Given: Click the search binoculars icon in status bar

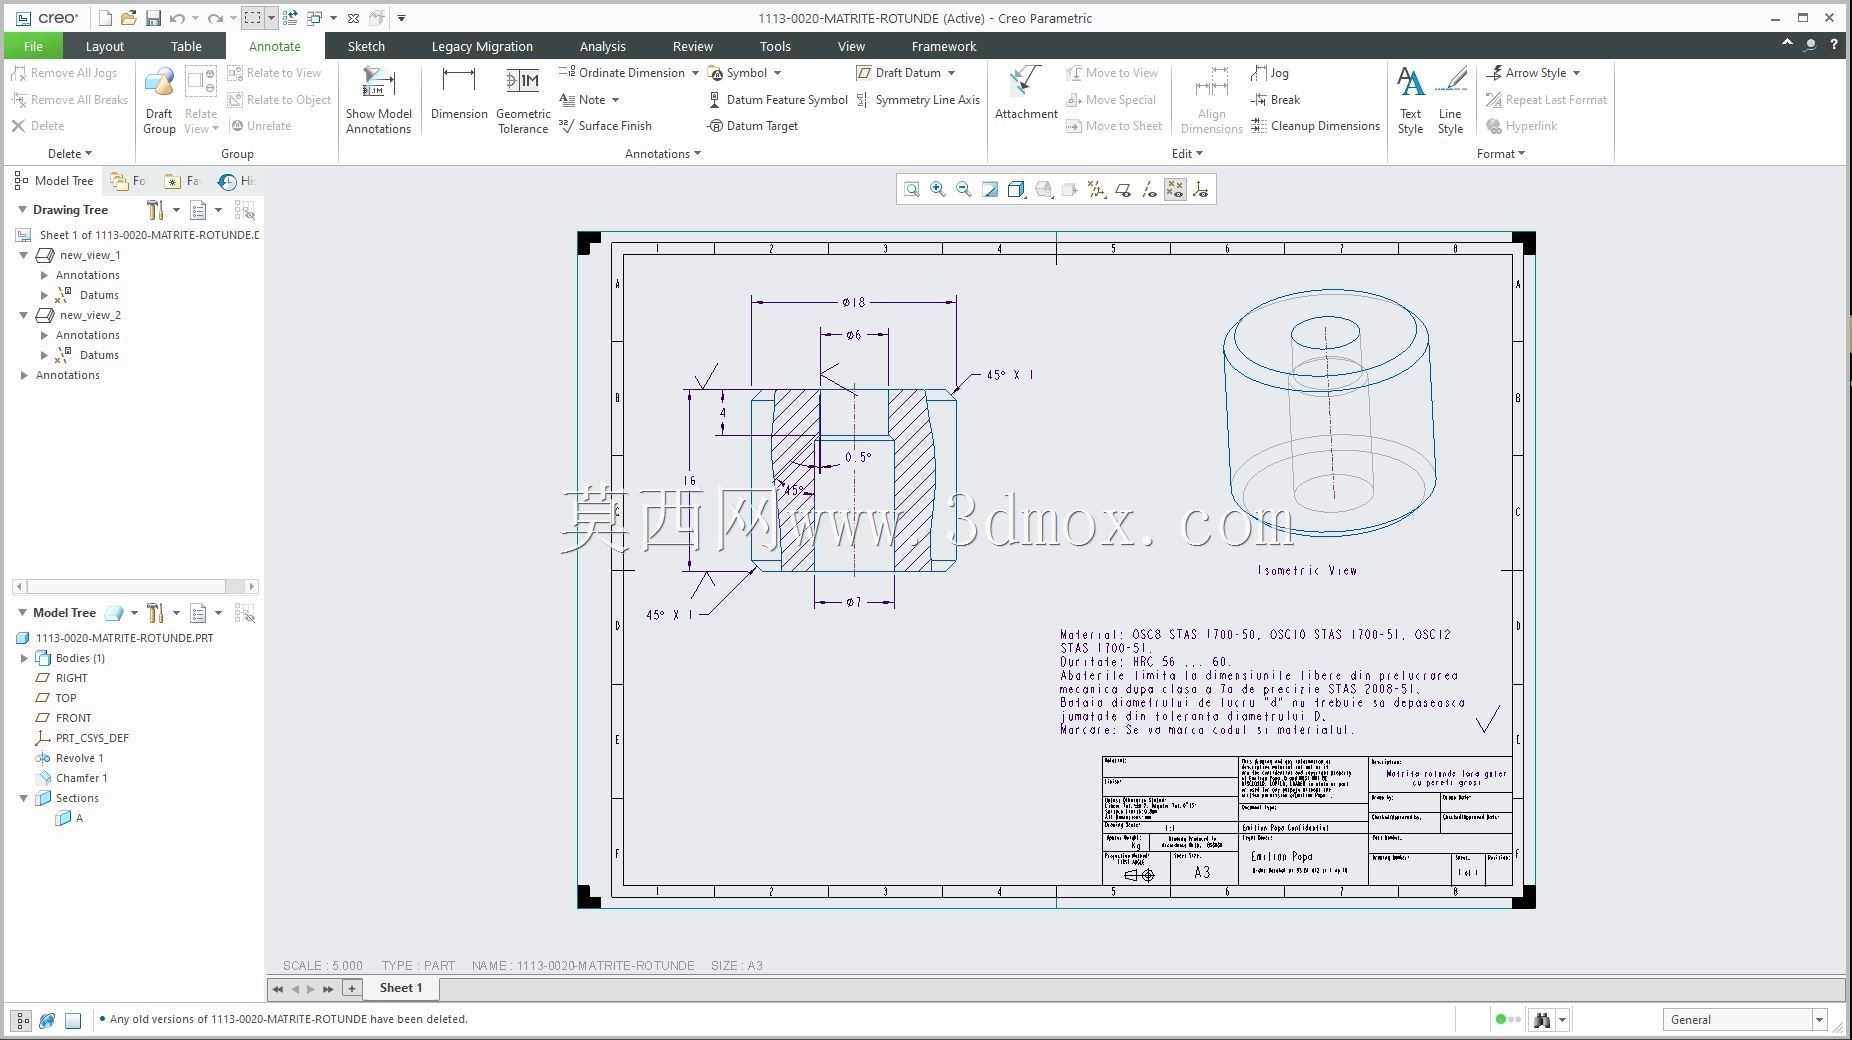Looking at the screenshot, I should pos(1542,1020).
